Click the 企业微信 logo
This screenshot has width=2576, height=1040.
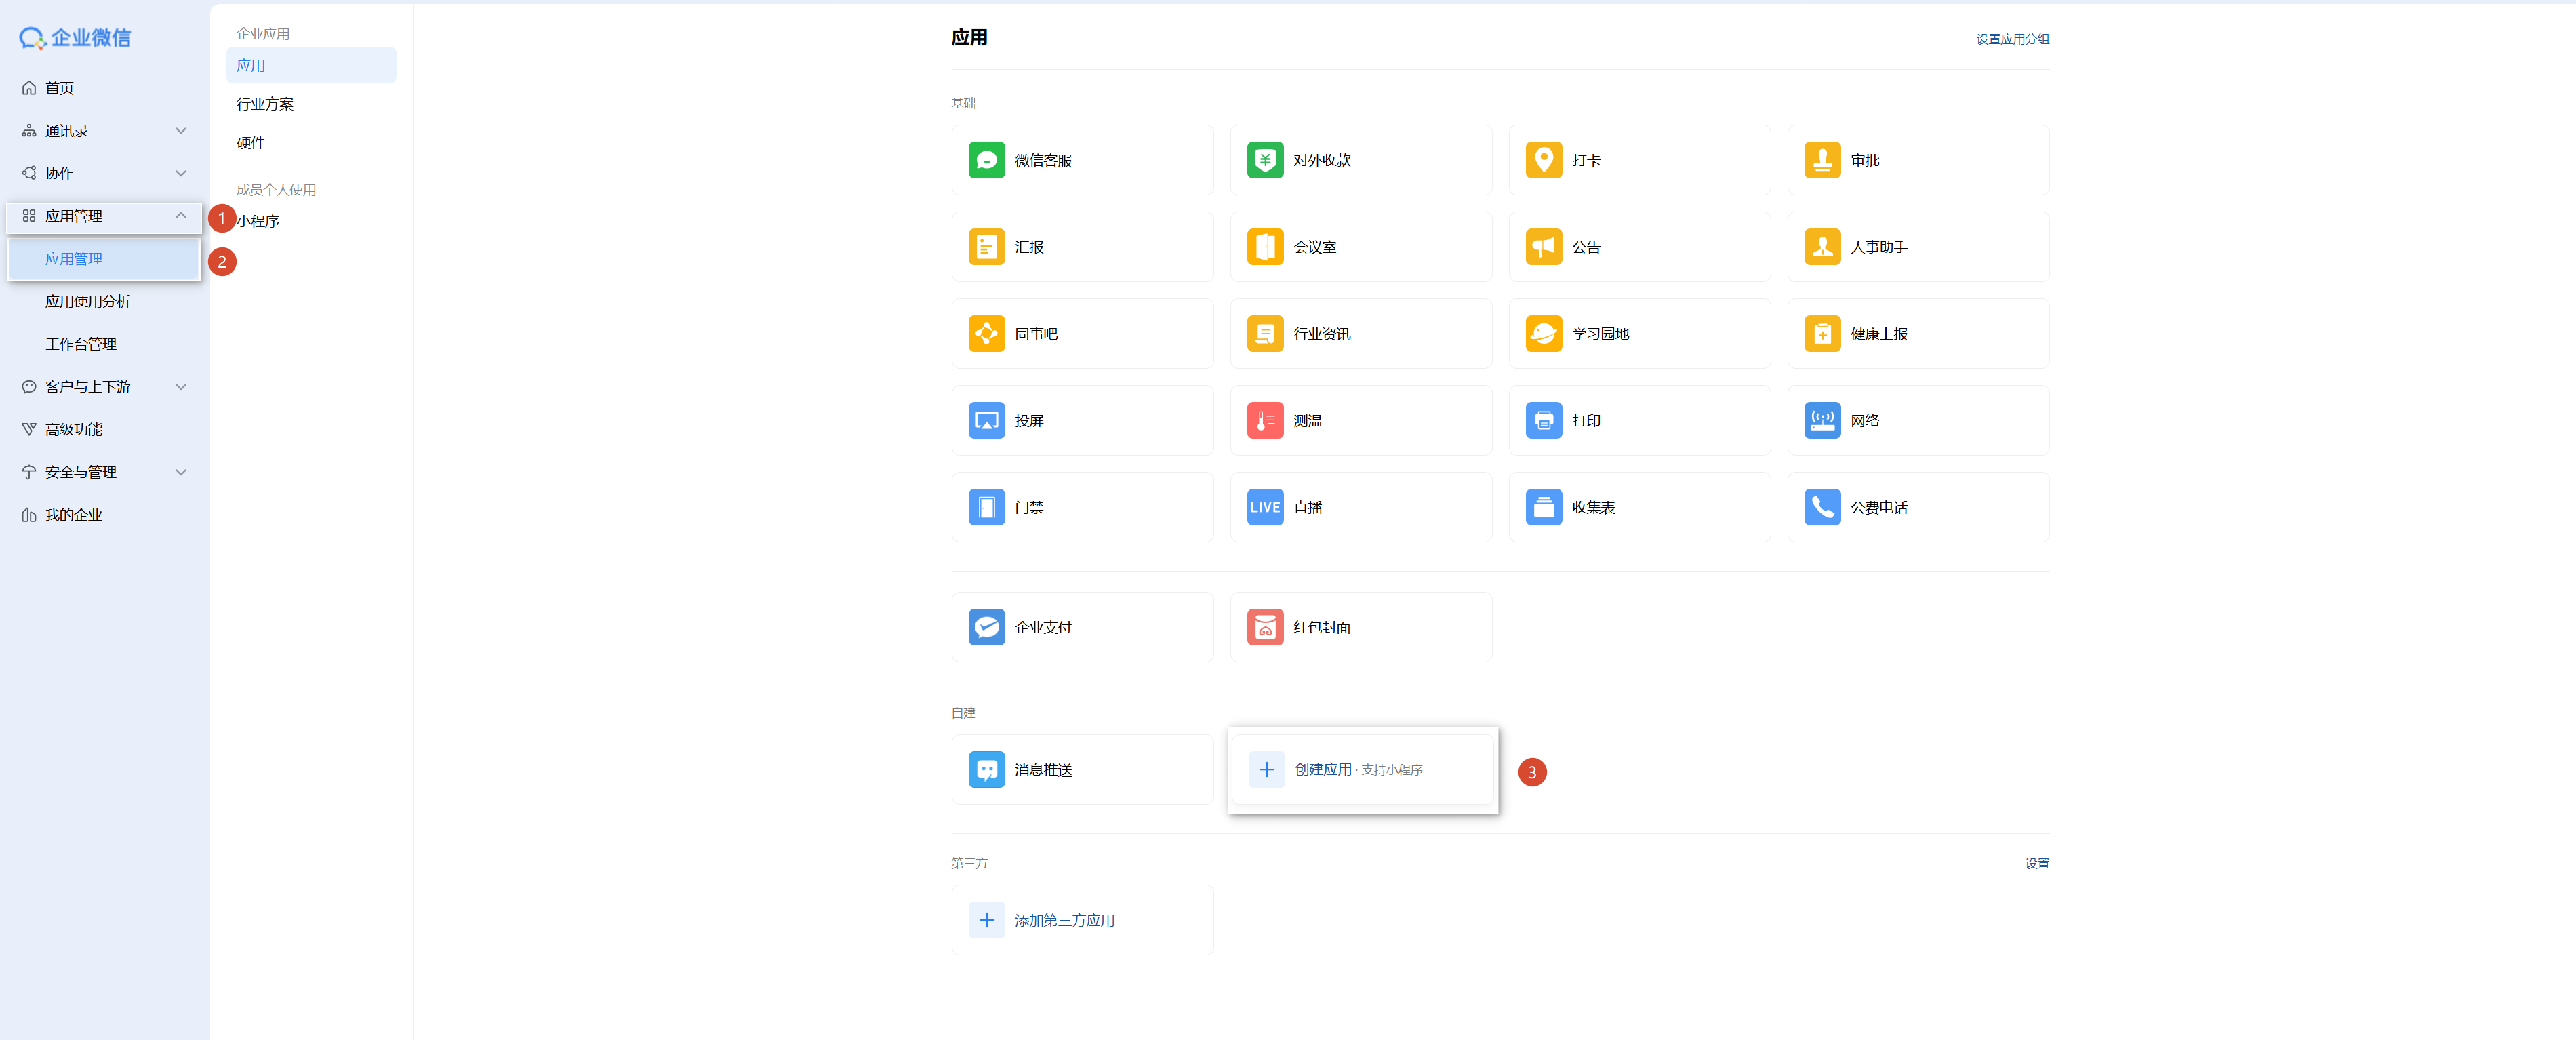click(x=75, y=38)
